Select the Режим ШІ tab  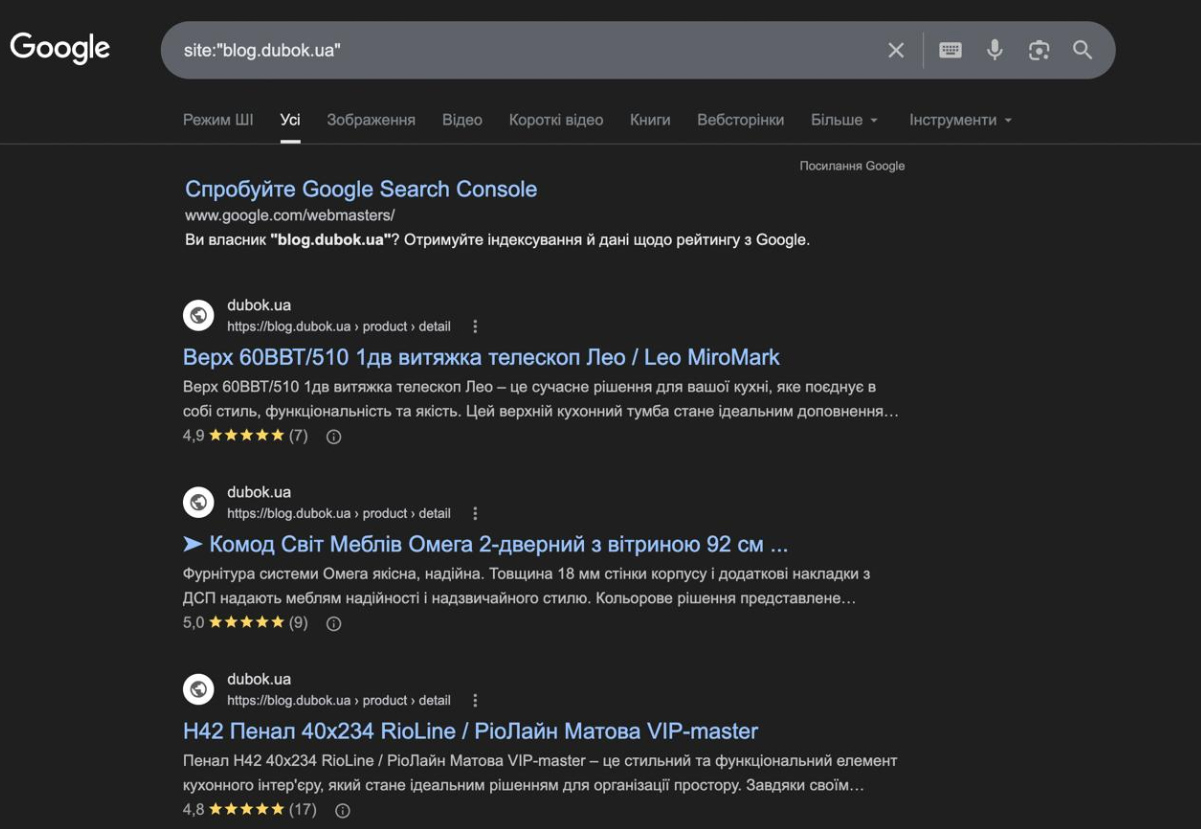point(218,120)
